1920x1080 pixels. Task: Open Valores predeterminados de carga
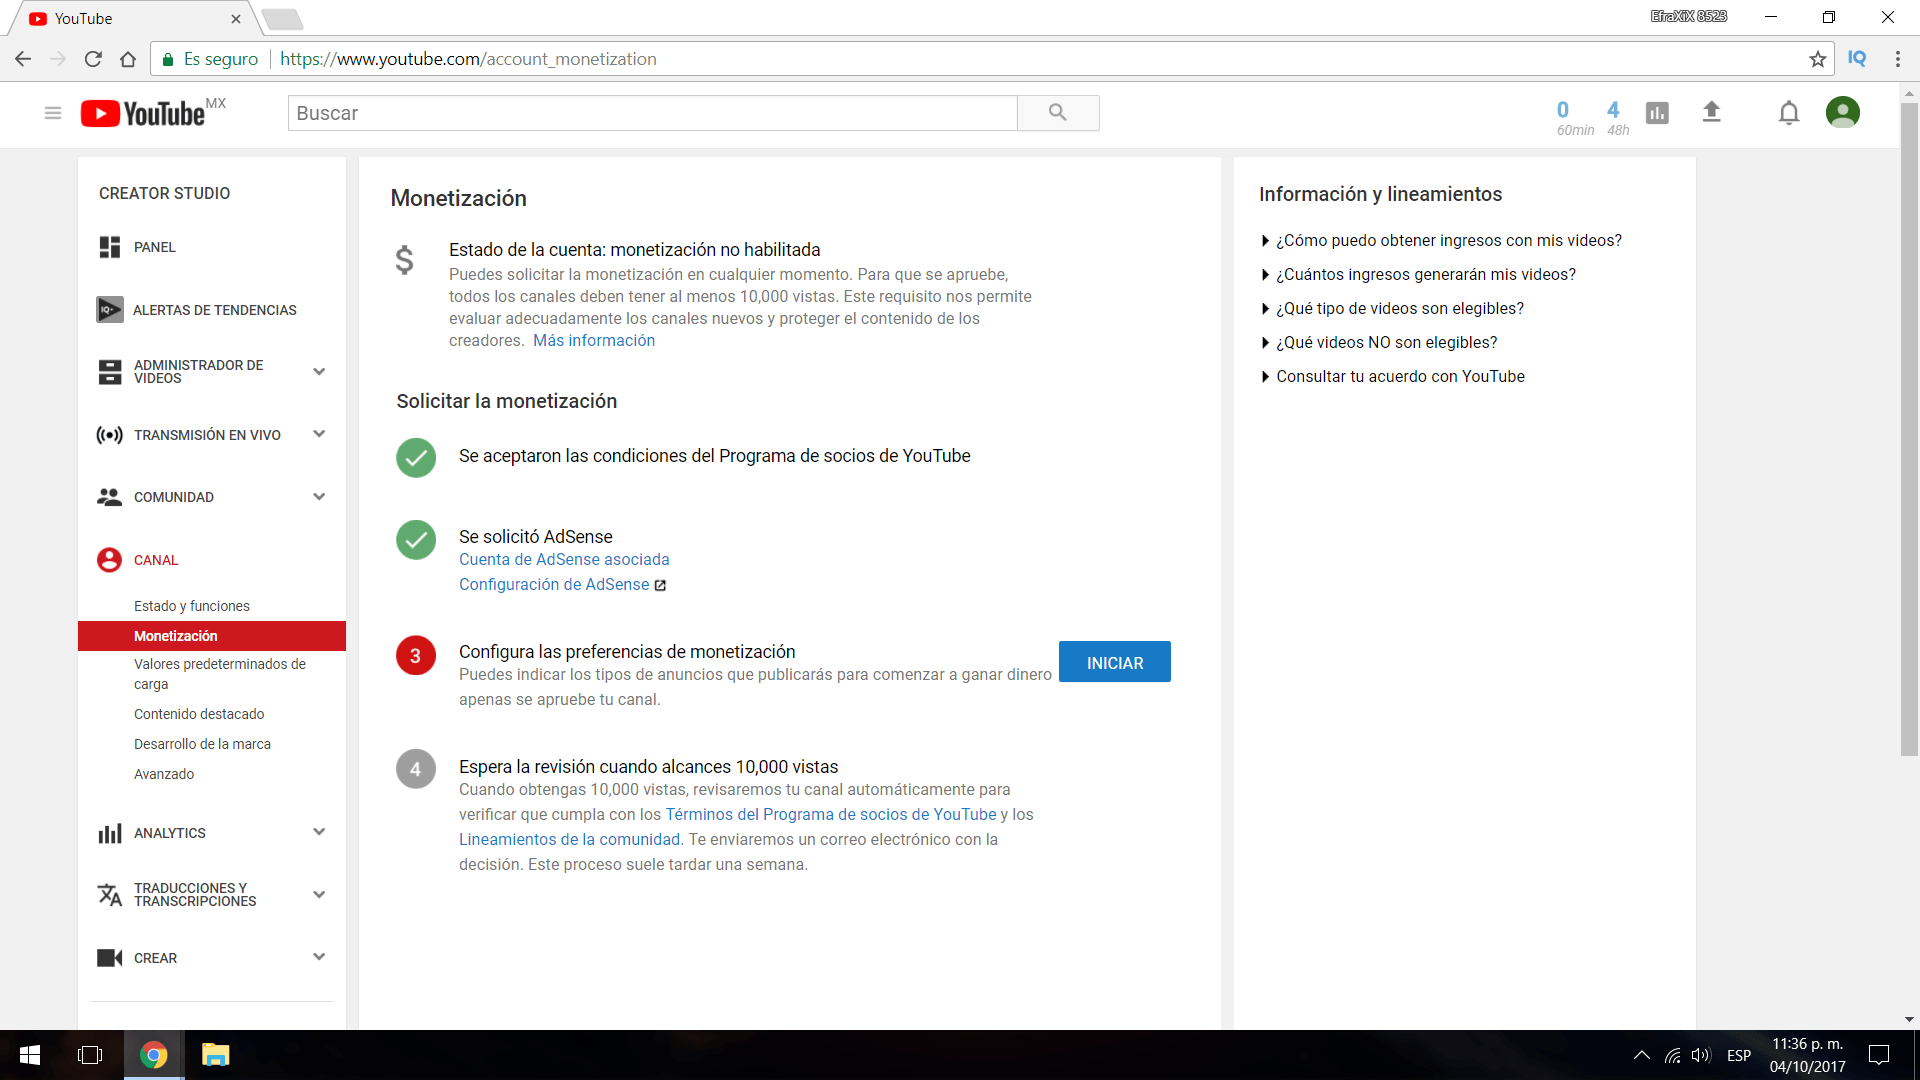pyautogui.click(x=220, y=674)
